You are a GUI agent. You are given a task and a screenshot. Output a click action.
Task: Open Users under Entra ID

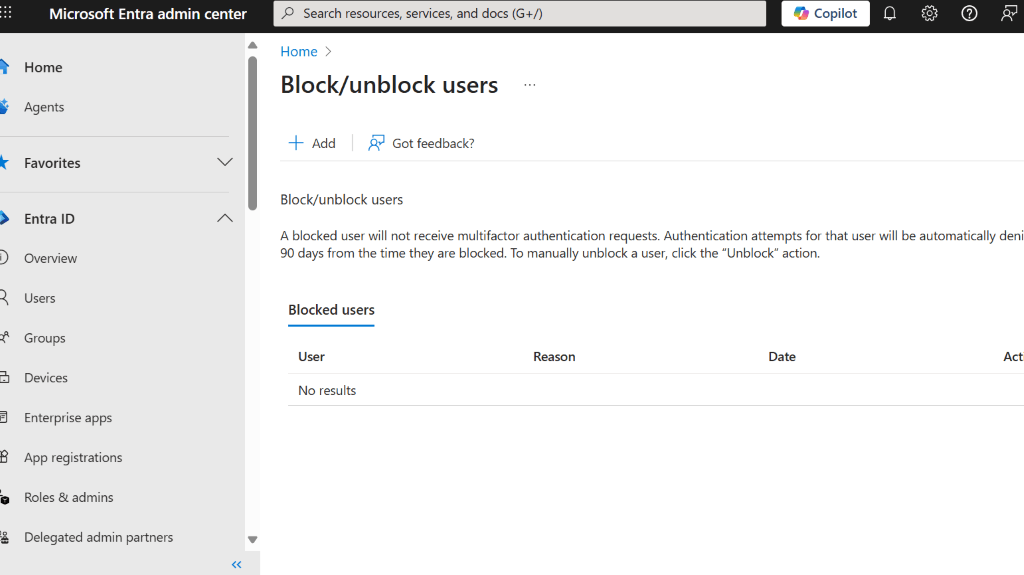[39, 298]
